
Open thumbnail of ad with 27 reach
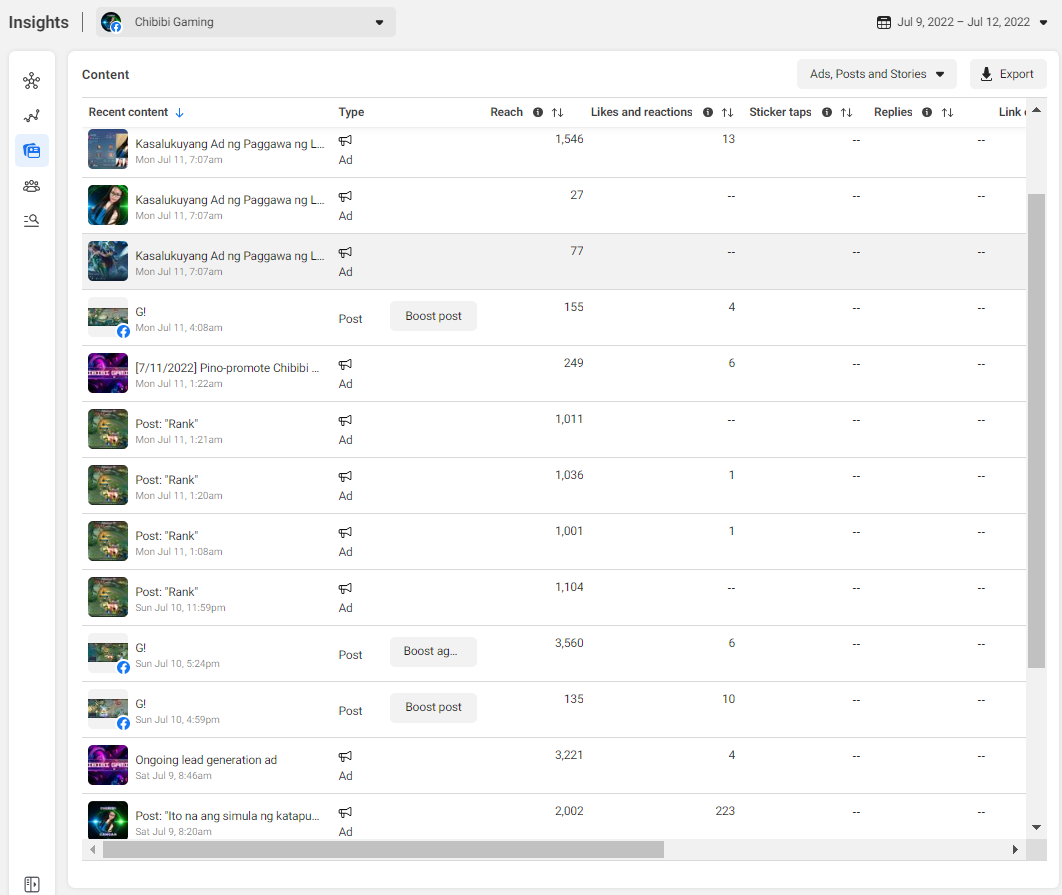click(108, 205)
